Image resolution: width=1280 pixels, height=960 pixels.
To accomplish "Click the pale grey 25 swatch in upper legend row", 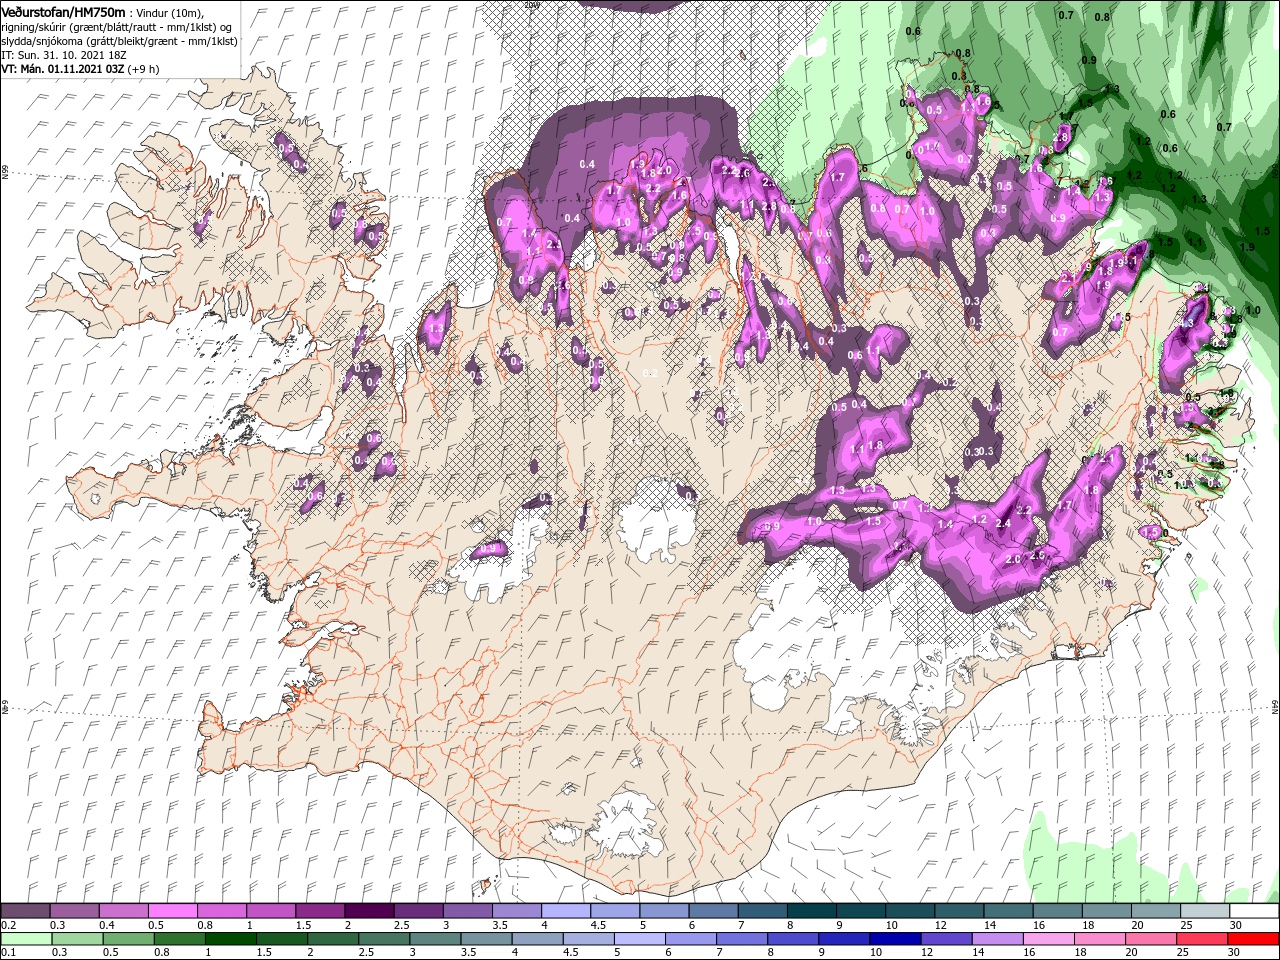I will click(1205, 910).
